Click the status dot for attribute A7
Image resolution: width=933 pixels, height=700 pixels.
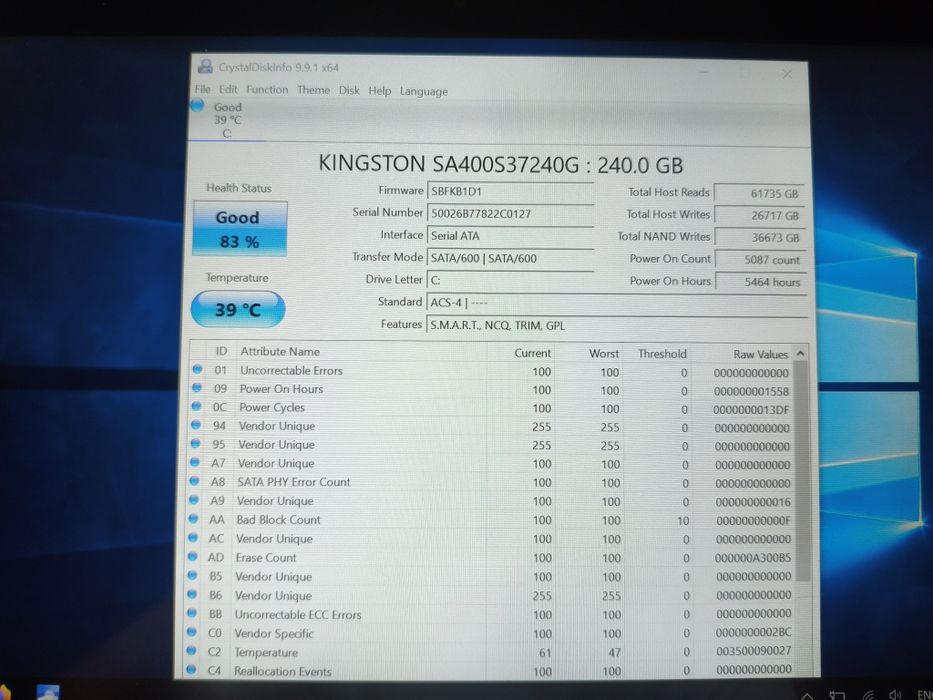point(194,462)
